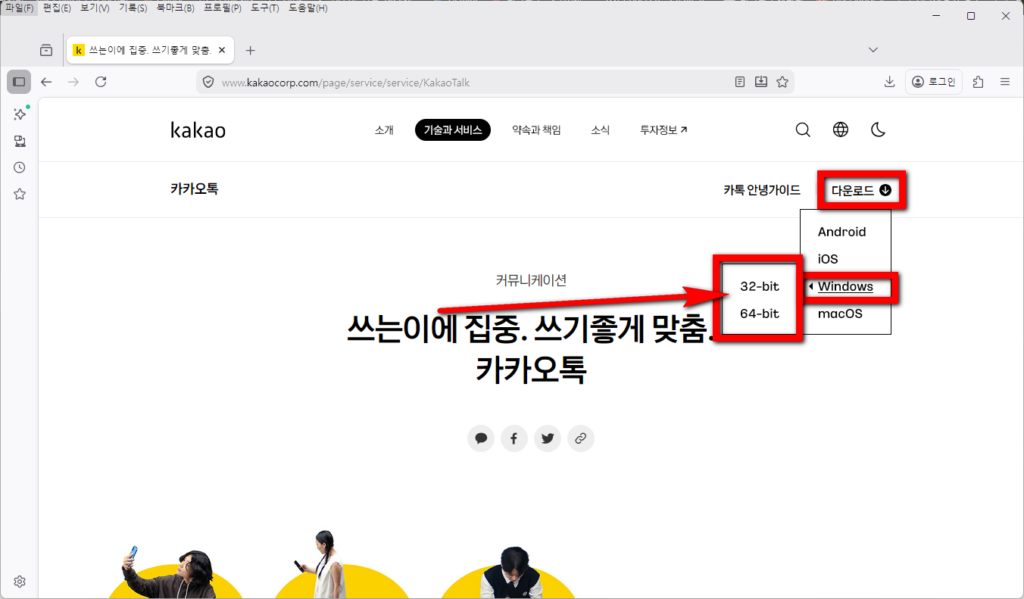Open the 북마크(B) menu
The image size is (1024, 599).
(175, 8)
